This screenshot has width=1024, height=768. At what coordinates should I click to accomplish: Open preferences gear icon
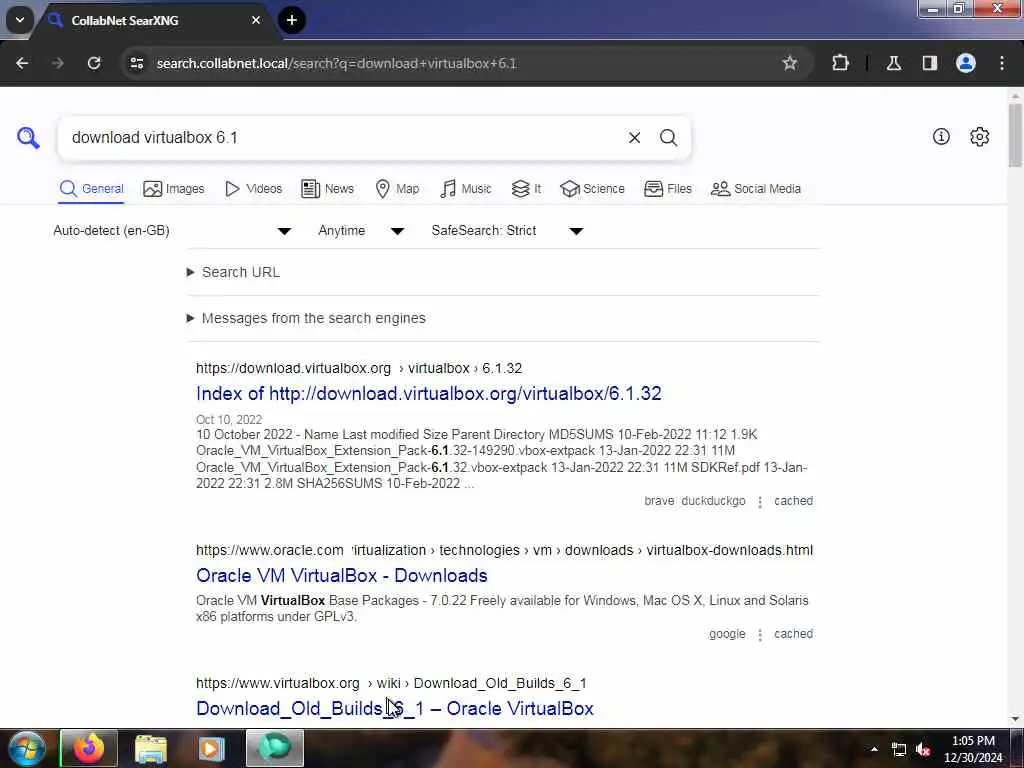tap(980, 136)
